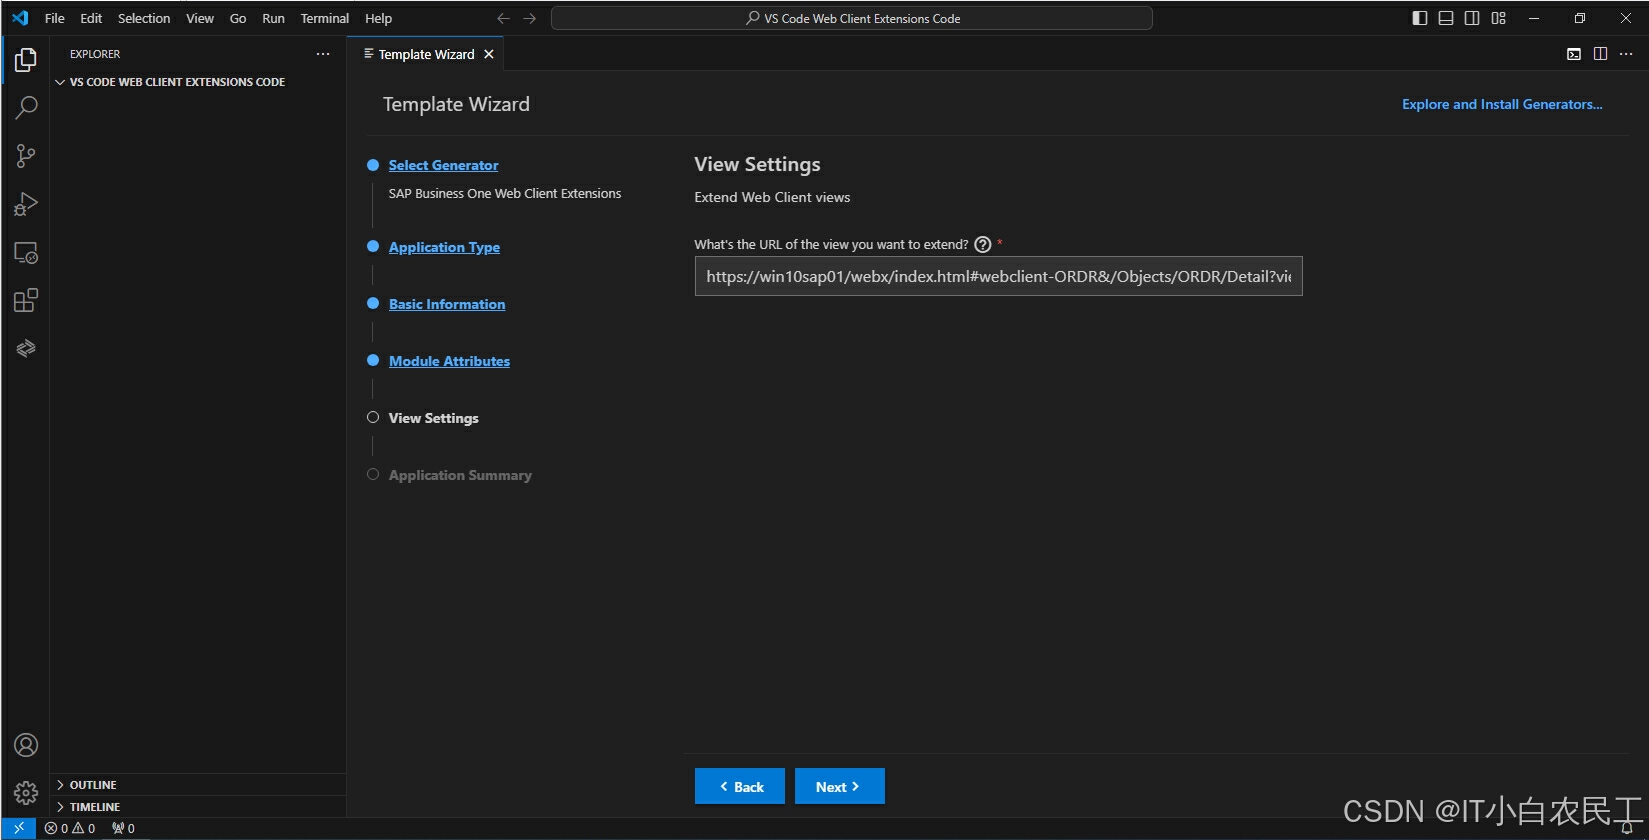Image resolution: width=1649 pixels, height=840 pixels.
Task: Click the Back button
Action: (x=740, y=786)
